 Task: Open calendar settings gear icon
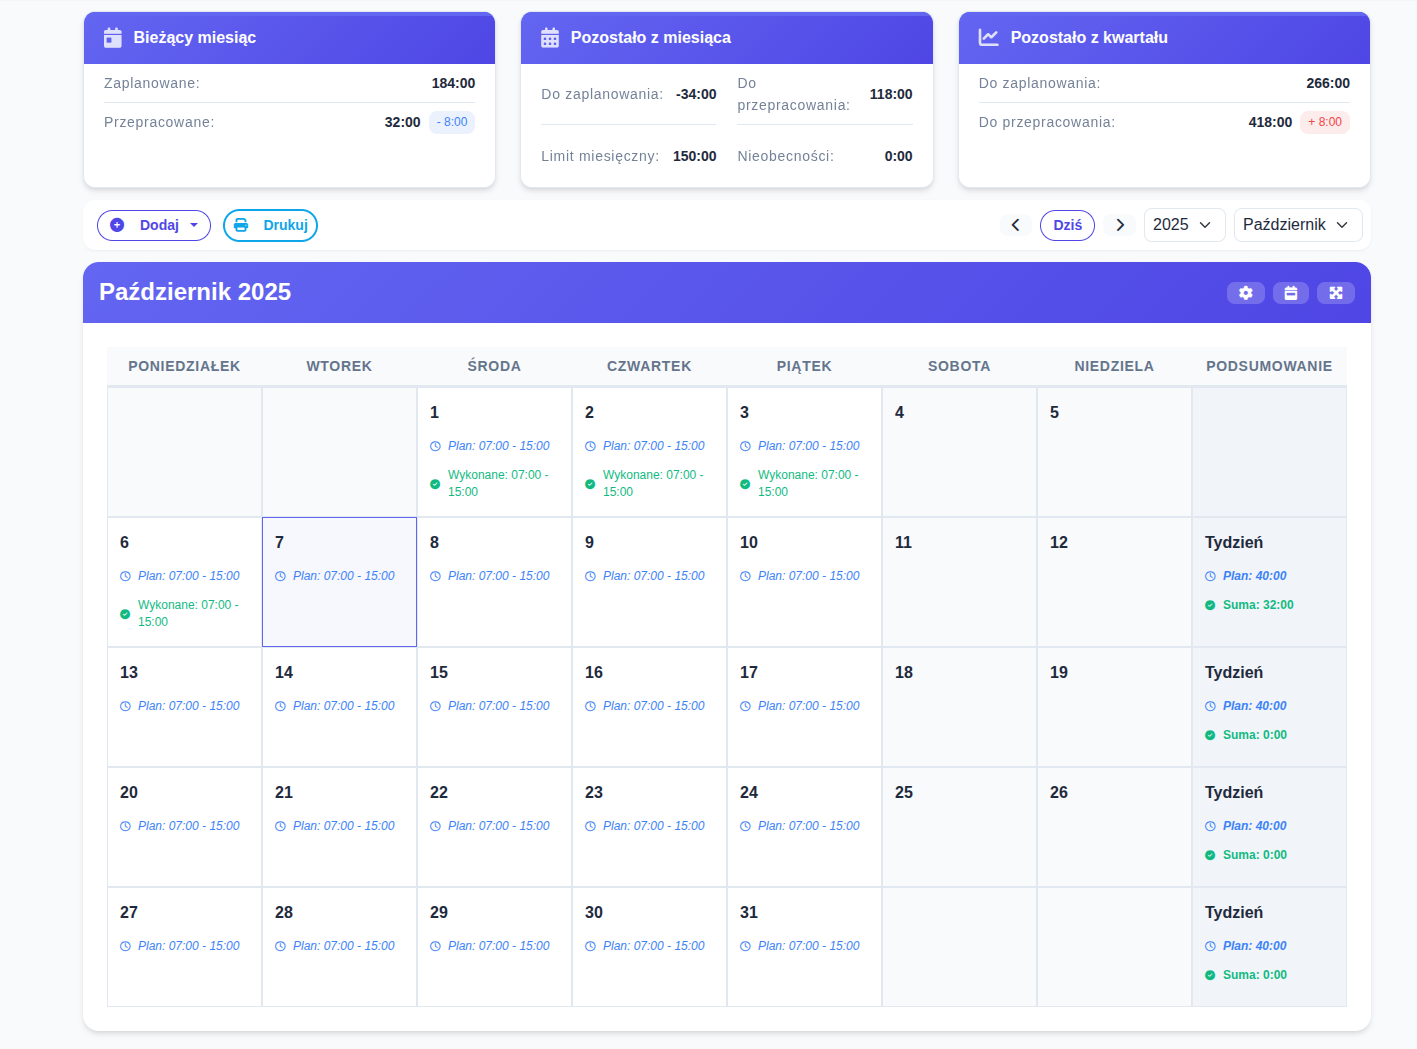pos(1245,293)
